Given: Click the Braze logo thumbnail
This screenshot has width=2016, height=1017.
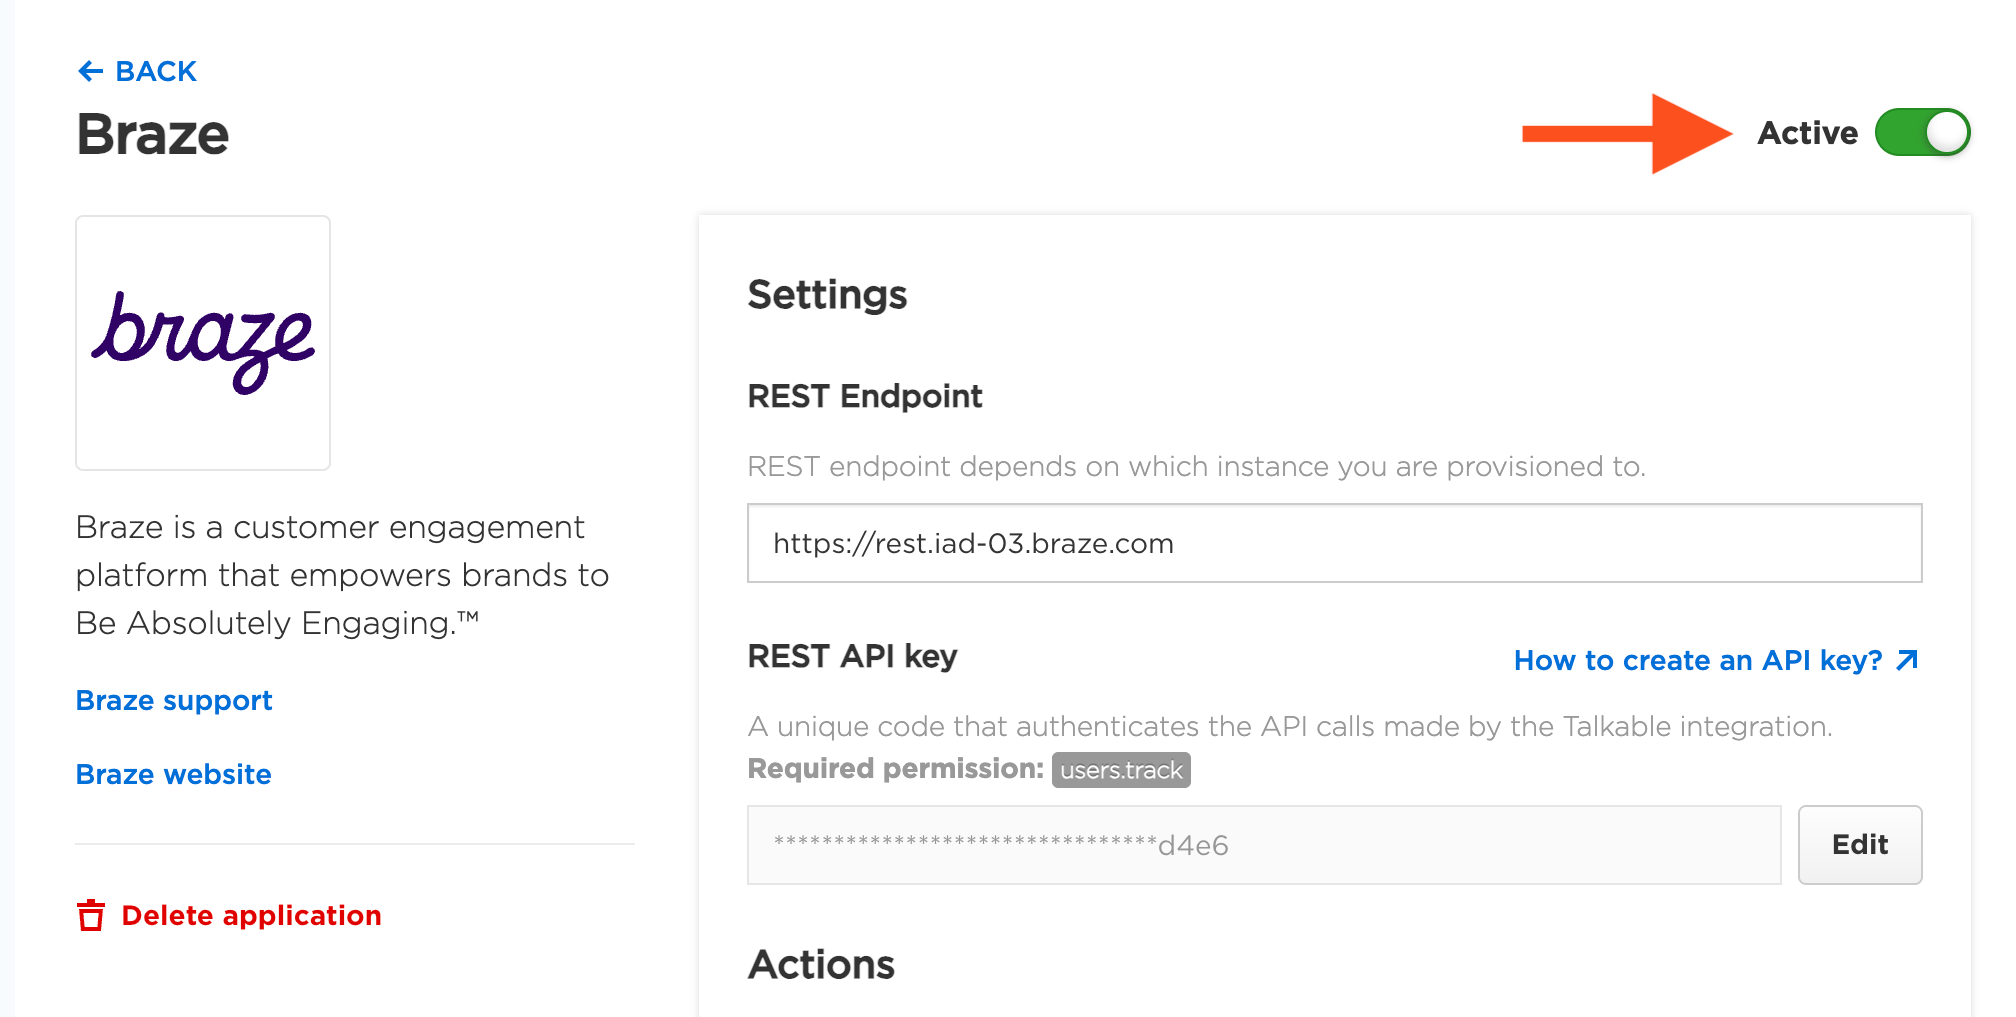Looking at the screenshot, I should pos(203,342).
